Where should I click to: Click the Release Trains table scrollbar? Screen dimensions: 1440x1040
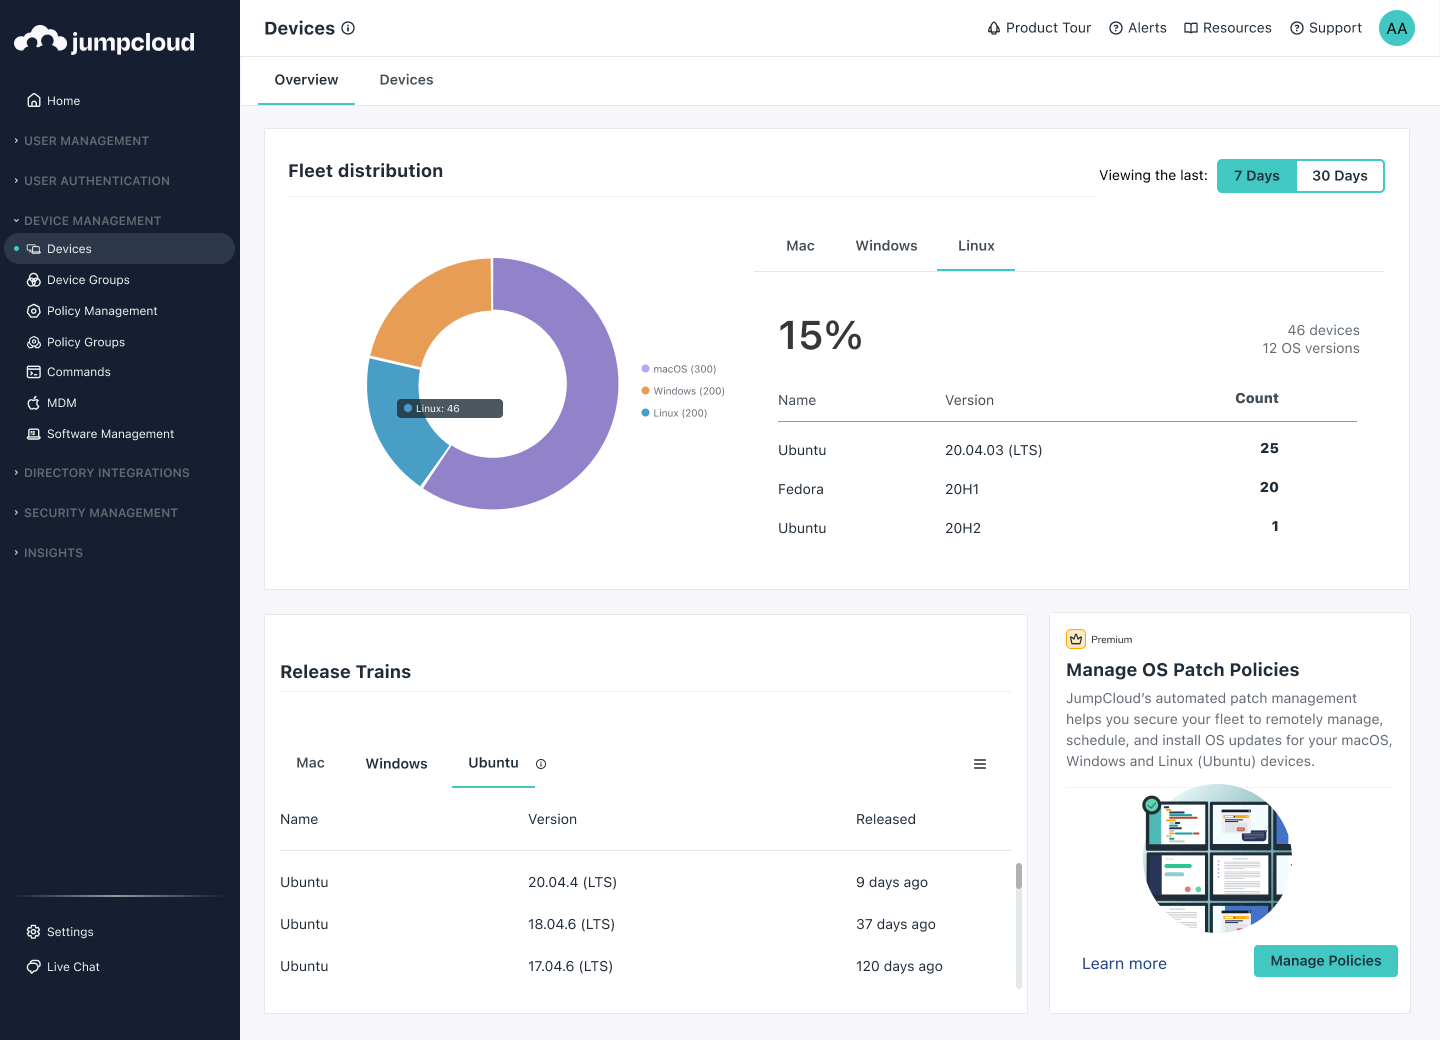pyautogui.click(x=1019, y=877)
